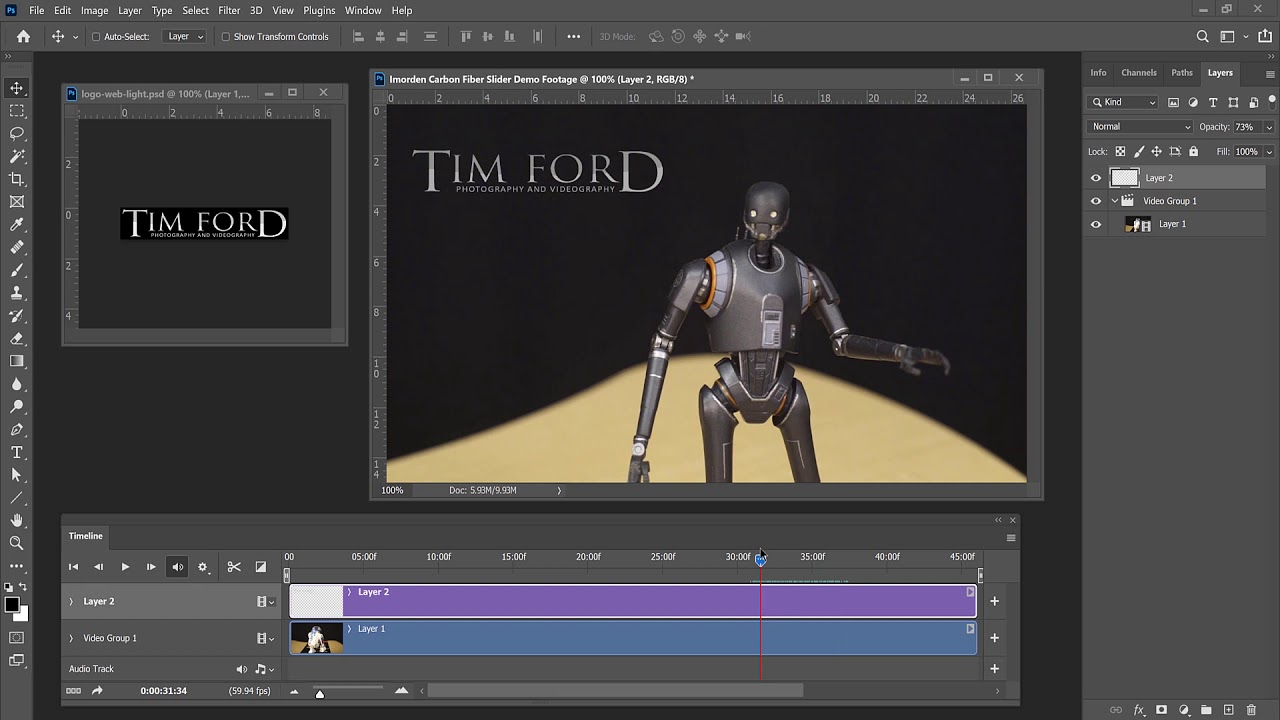Select the Clone Stamp tool
This screenshot has height=720, width=1280.
pos(16,293)
